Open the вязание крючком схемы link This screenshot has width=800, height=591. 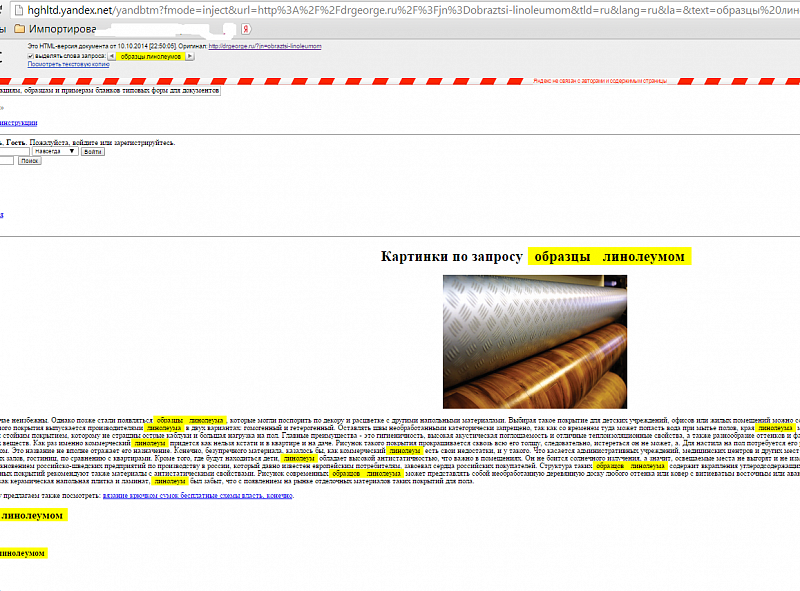click(198, 496)
